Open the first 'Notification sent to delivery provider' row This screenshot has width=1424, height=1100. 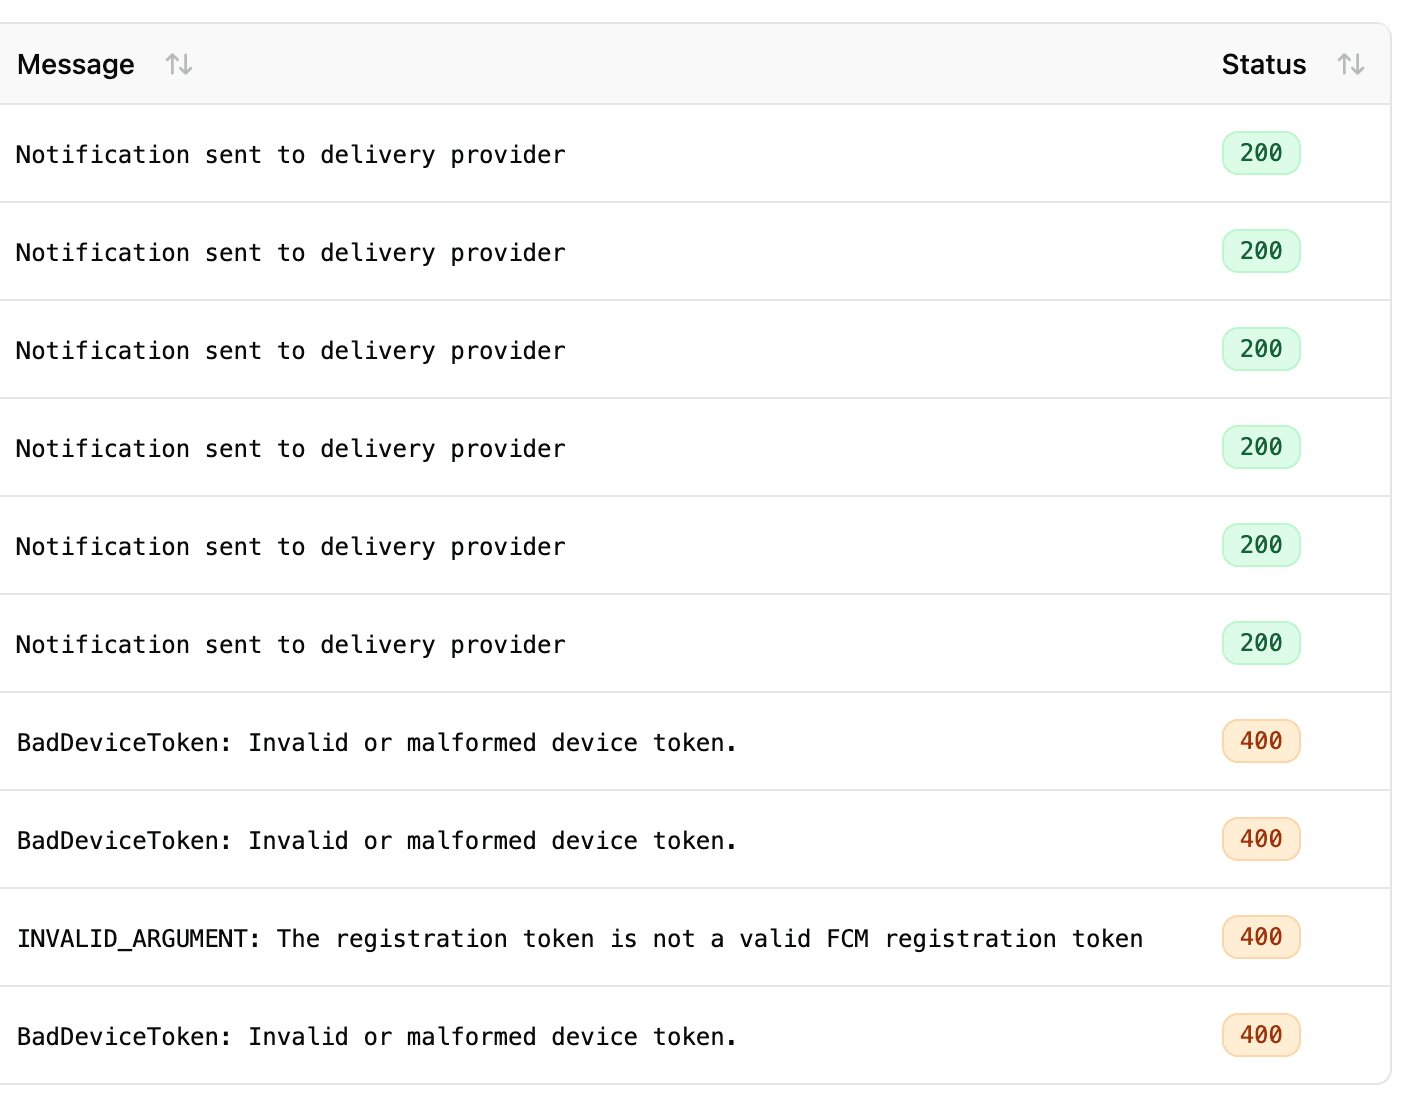tap(291, 155)
